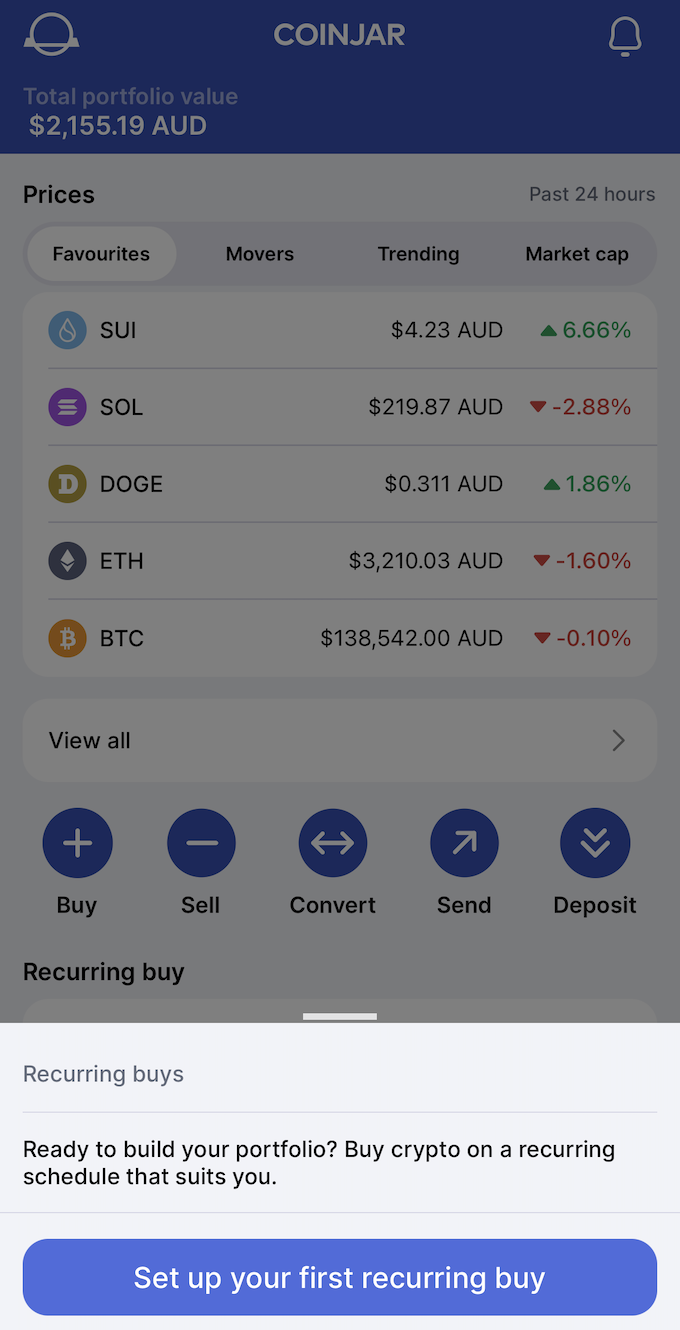Expand the View all prices row
The image size is (680, 1330).
tap(339, 740)
